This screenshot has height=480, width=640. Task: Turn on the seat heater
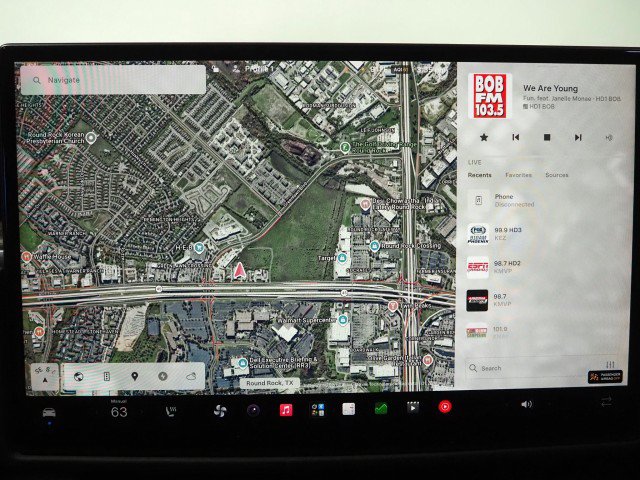(x=171, y=411)
